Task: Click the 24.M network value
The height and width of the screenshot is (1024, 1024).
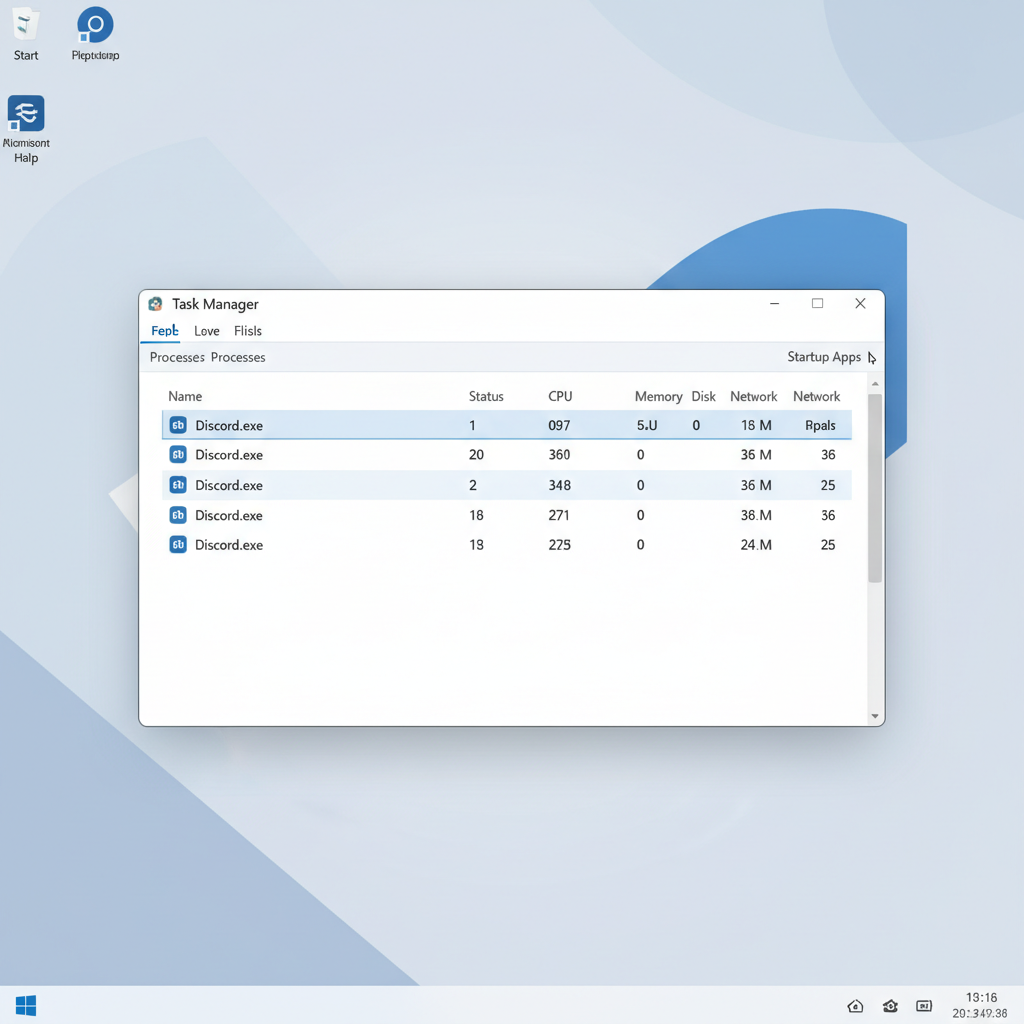Action: tap(756, 544)
